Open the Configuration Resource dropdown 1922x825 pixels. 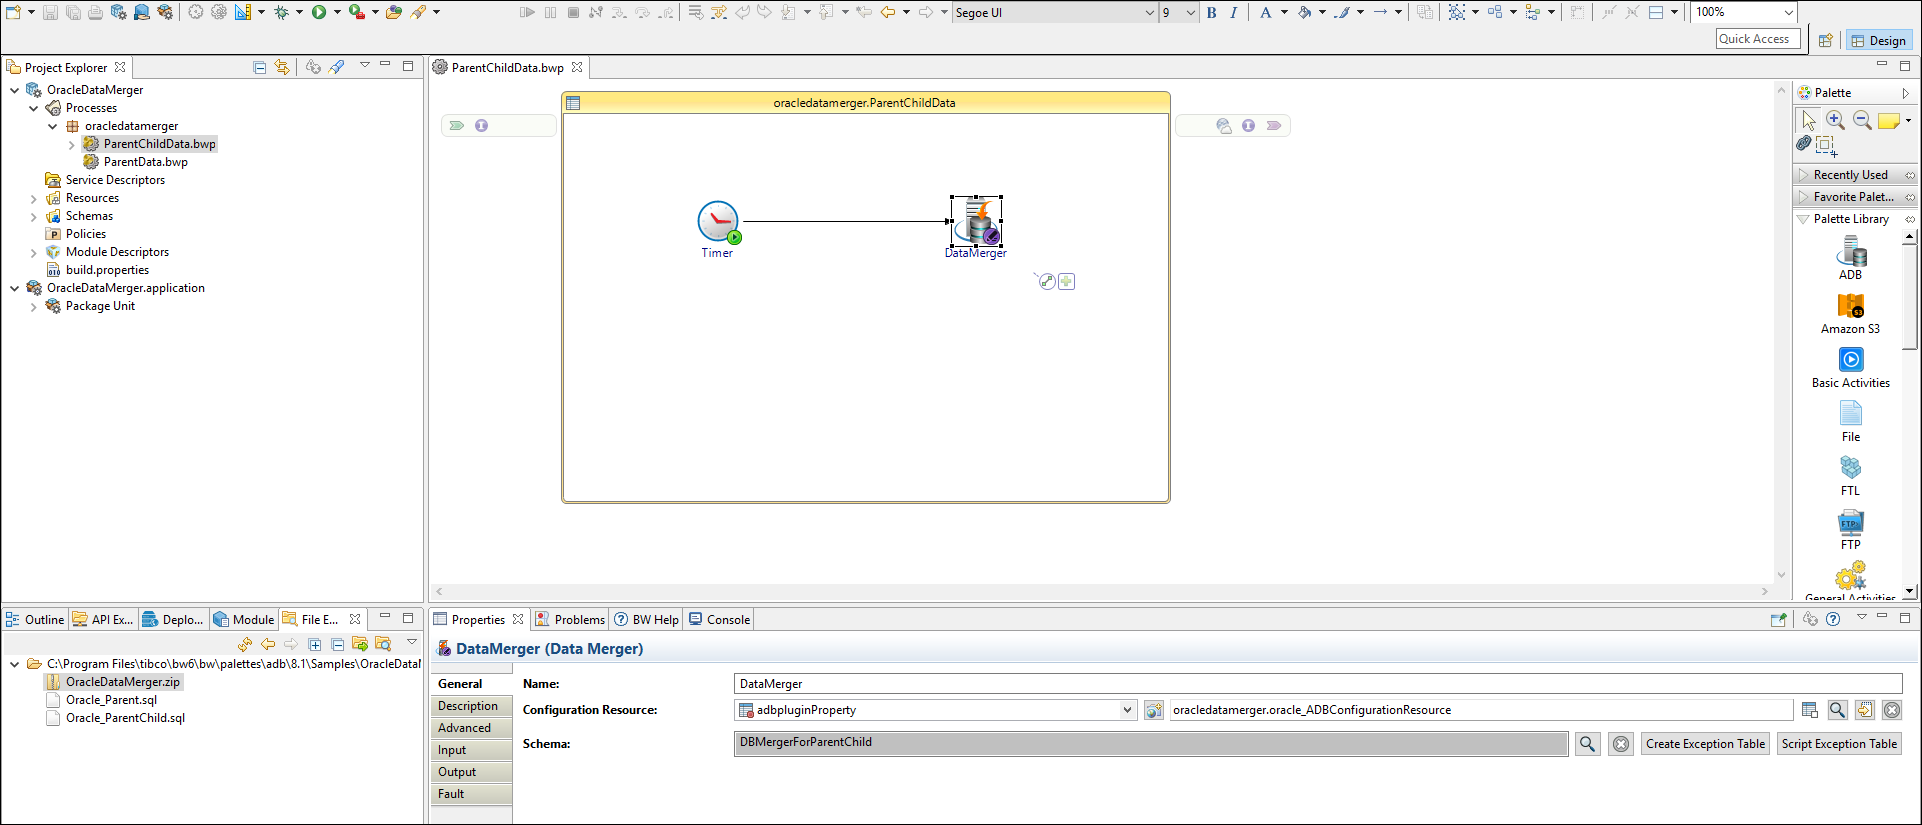click(1127, 710)
